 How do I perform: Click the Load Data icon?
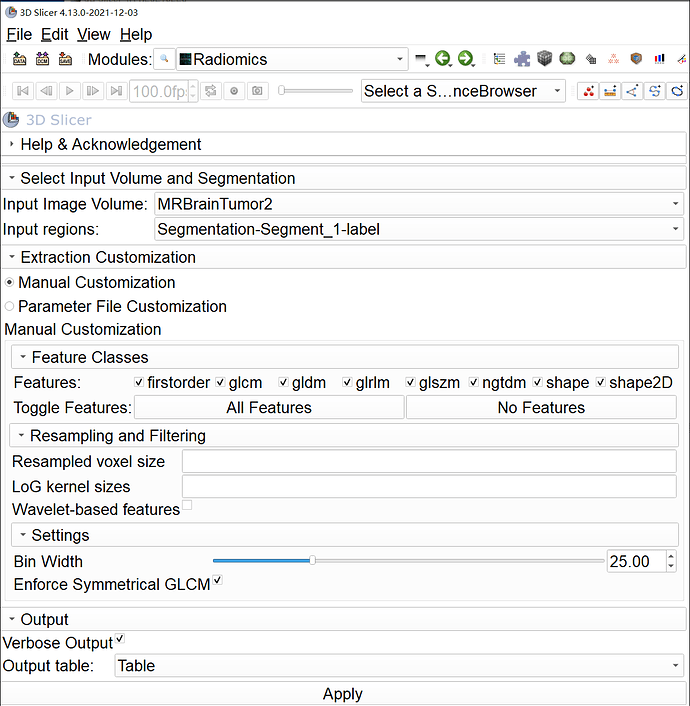pyautogui.click(x=19, y=59)
